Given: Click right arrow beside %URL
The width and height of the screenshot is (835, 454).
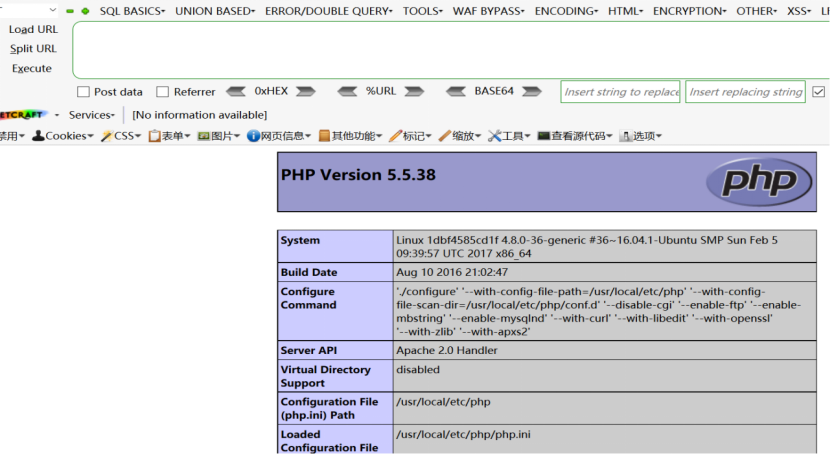Looking at the screenshot, I should tap(414, 92).
